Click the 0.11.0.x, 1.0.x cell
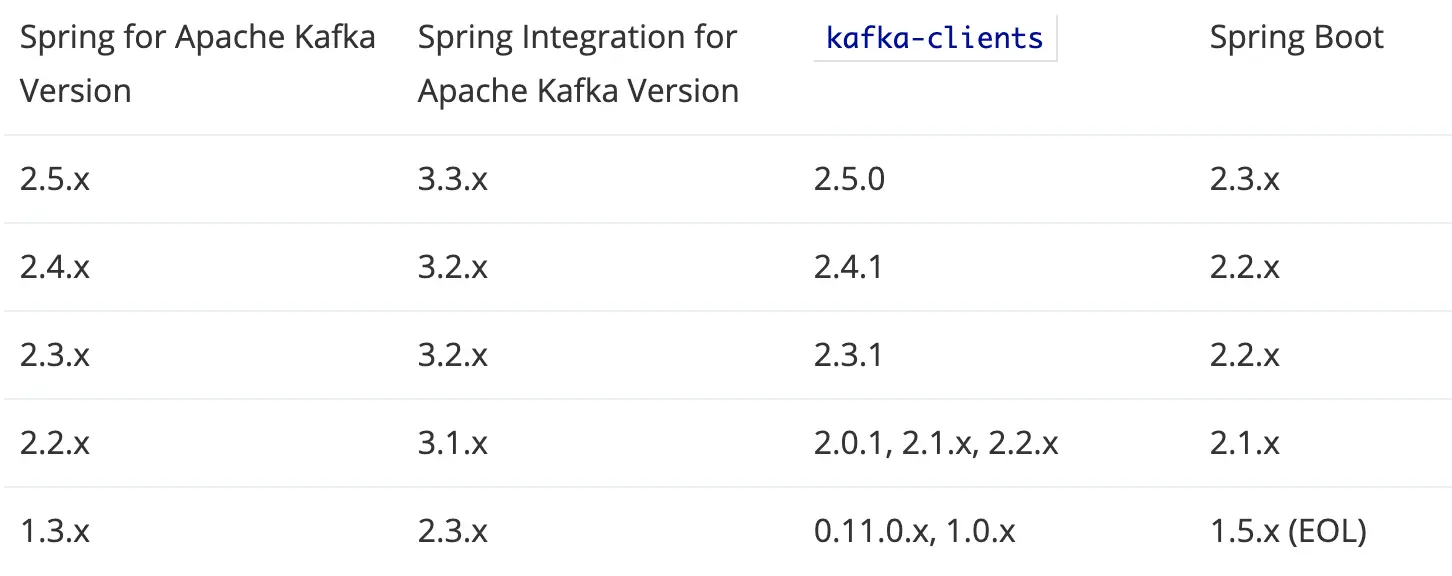 click(914, 532)
